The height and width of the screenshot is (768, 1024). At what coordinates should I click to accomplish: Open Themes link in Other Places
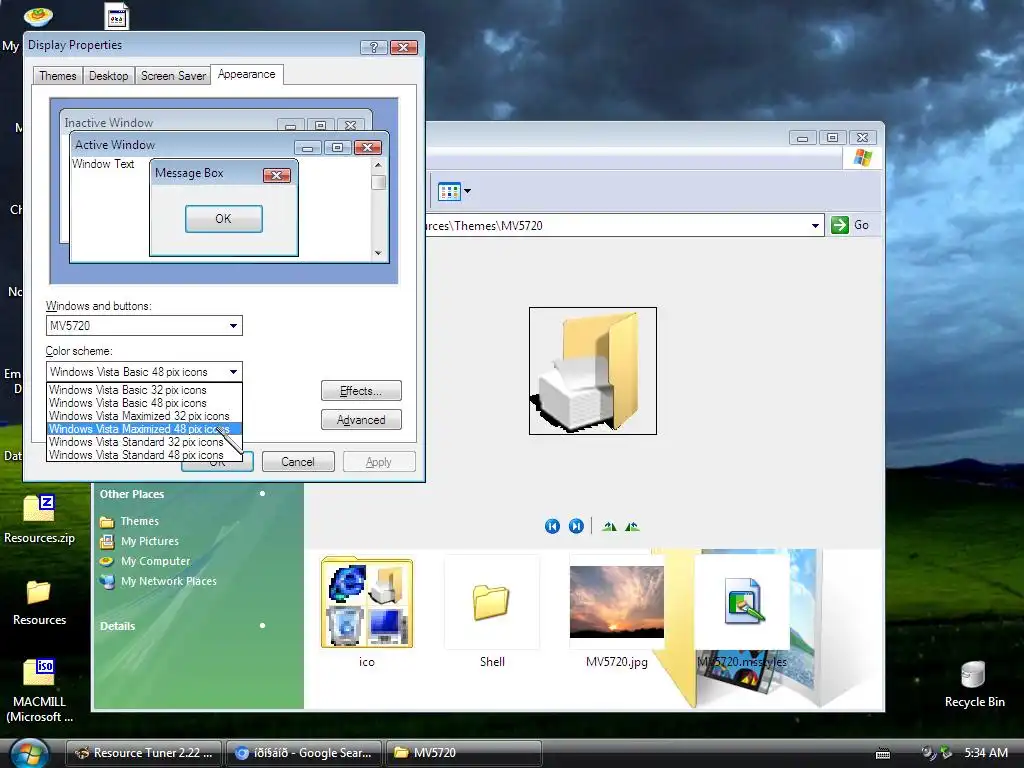[139, 521]
